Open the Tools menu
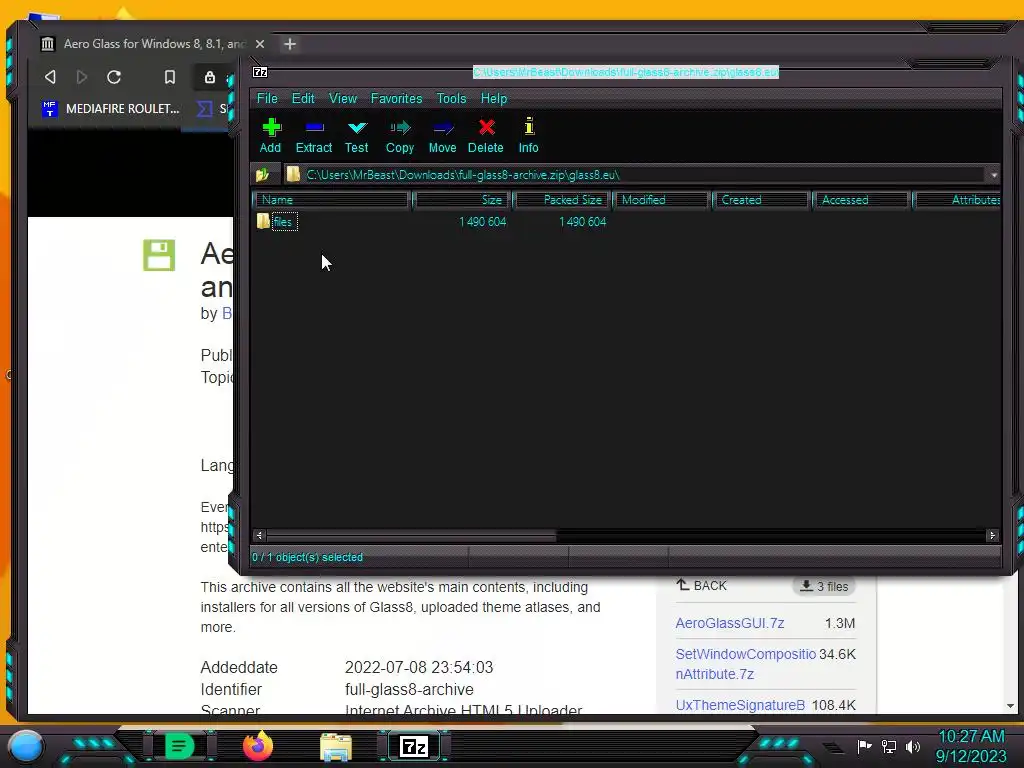 [x=451, y=98]
